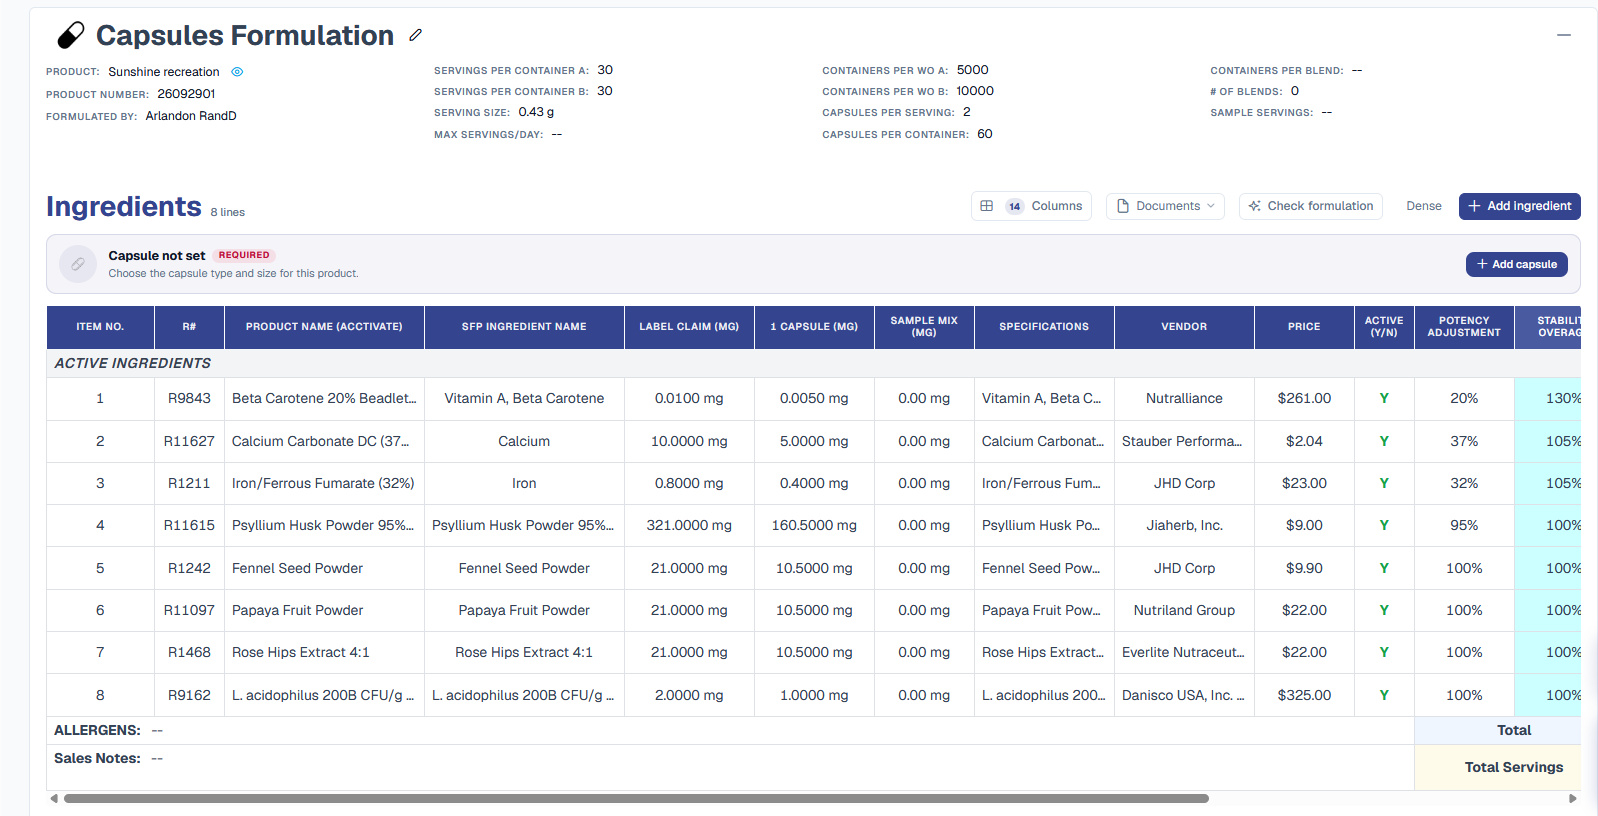Click the right arrow of the horizontal scrollbar
Viewport: 1598px width, 816px height.
click(x=1573, y=799)
